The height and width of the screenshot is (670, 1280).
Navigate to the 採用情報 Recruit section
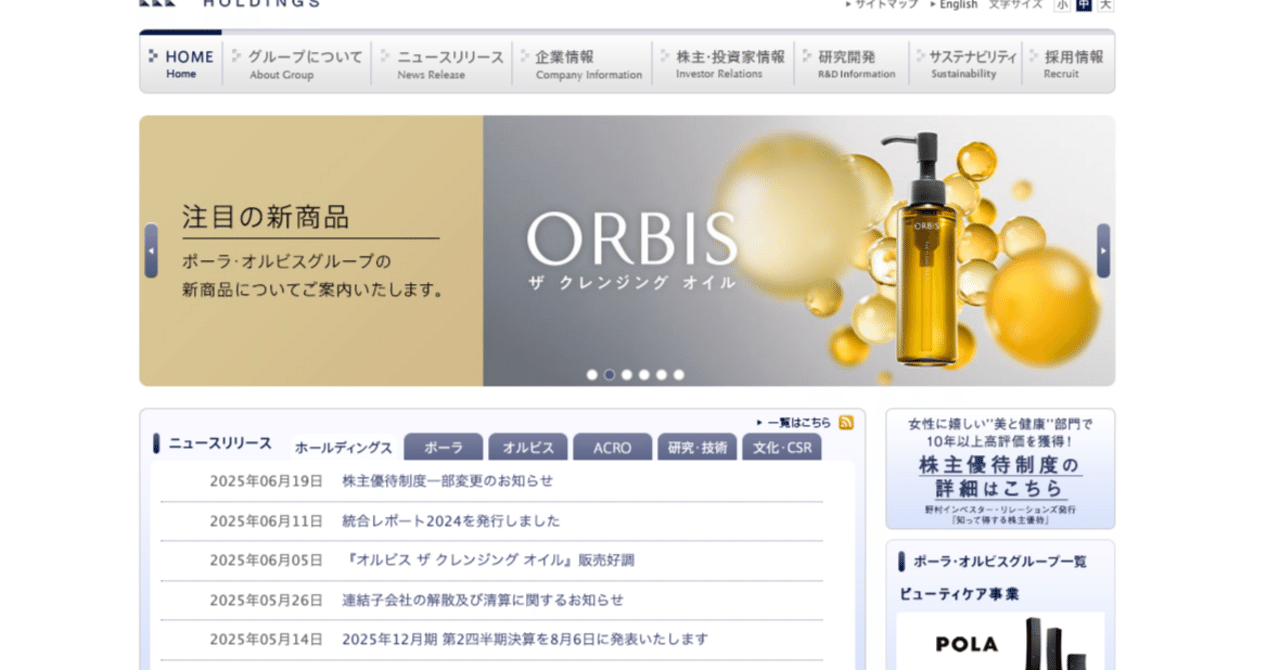[1068, 62]
